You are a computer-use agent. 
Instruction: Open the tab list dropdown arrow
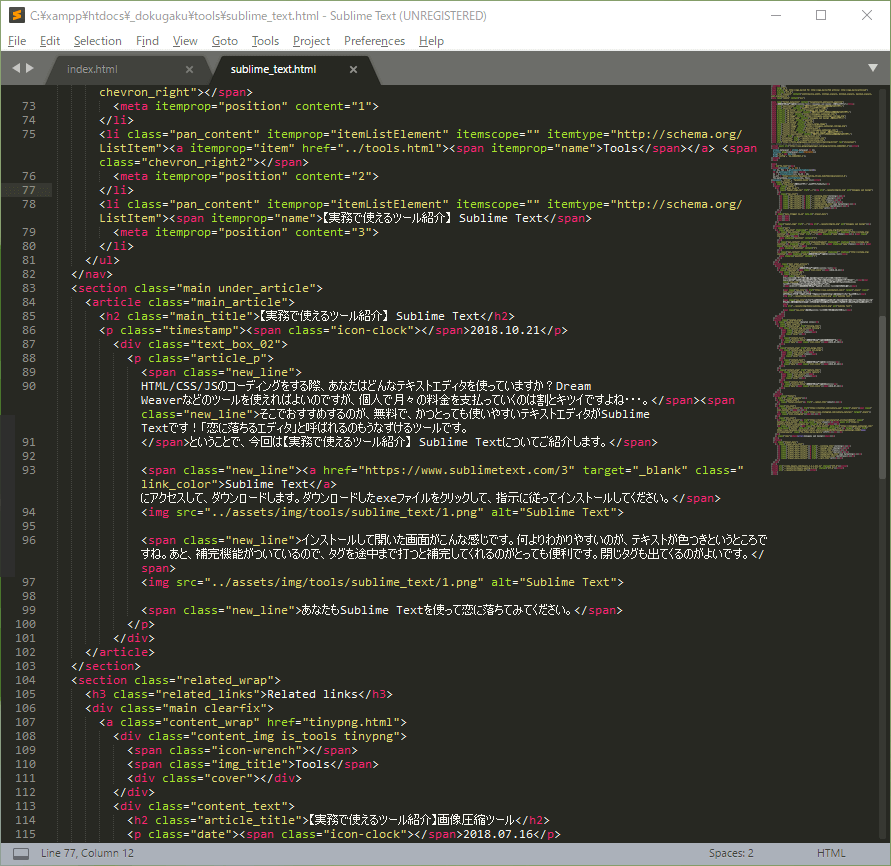(x=873, y=68)
